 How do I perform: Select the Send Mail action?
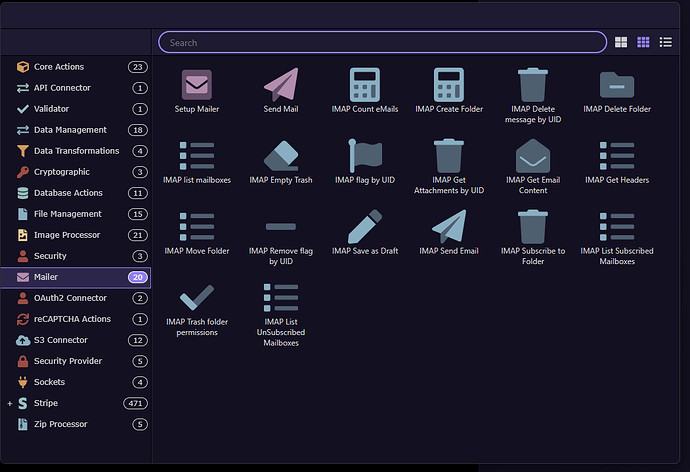tap(281, 91)
